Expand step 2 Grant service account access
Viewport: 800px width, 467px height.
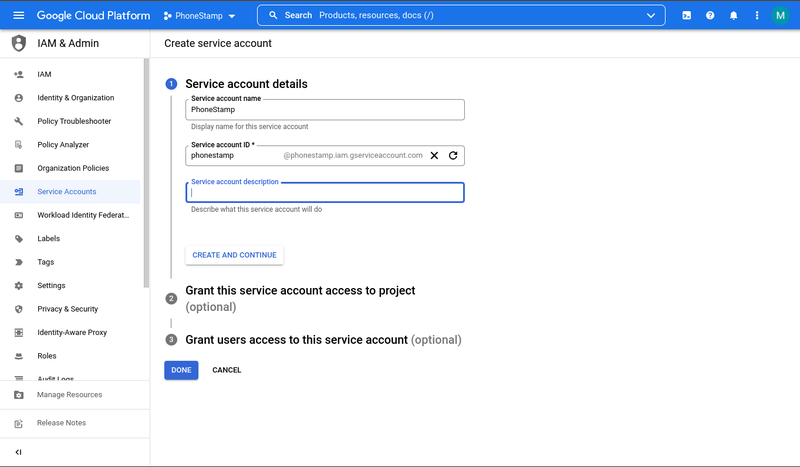click(x=300, y=299)
